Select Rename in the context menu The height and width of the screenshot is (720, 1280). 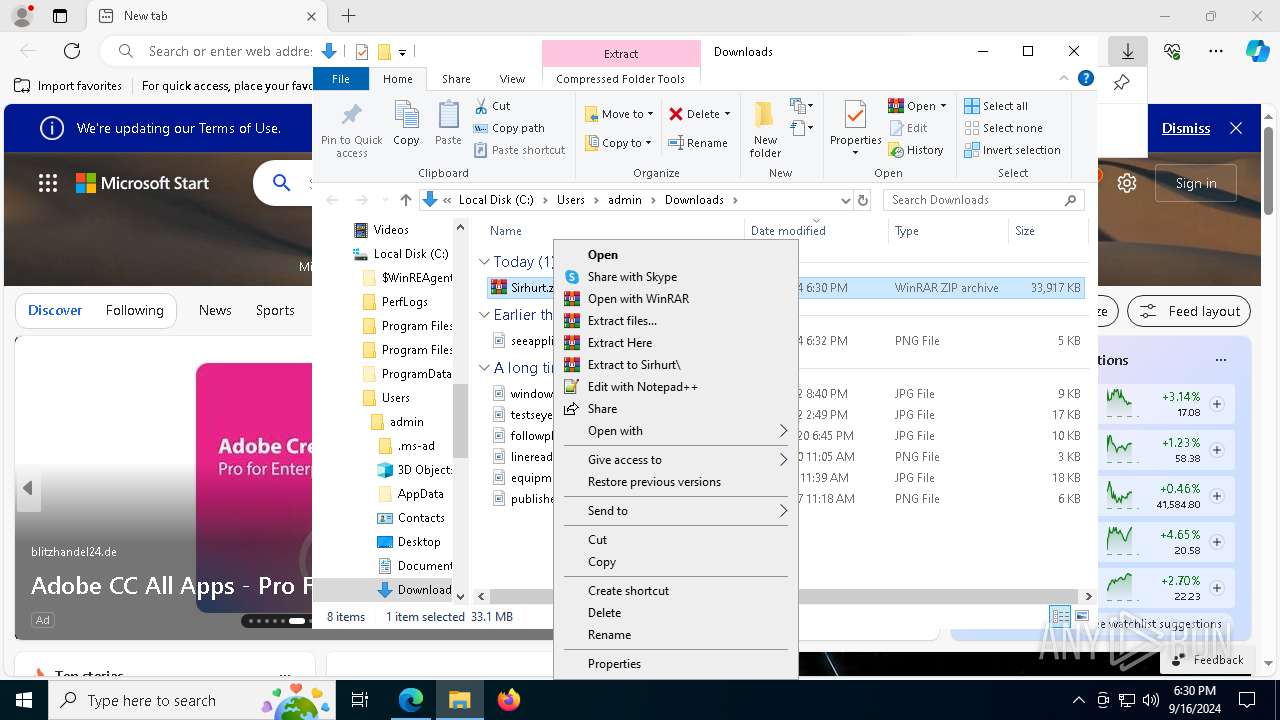pyautogui.click(x=676, y=635)
